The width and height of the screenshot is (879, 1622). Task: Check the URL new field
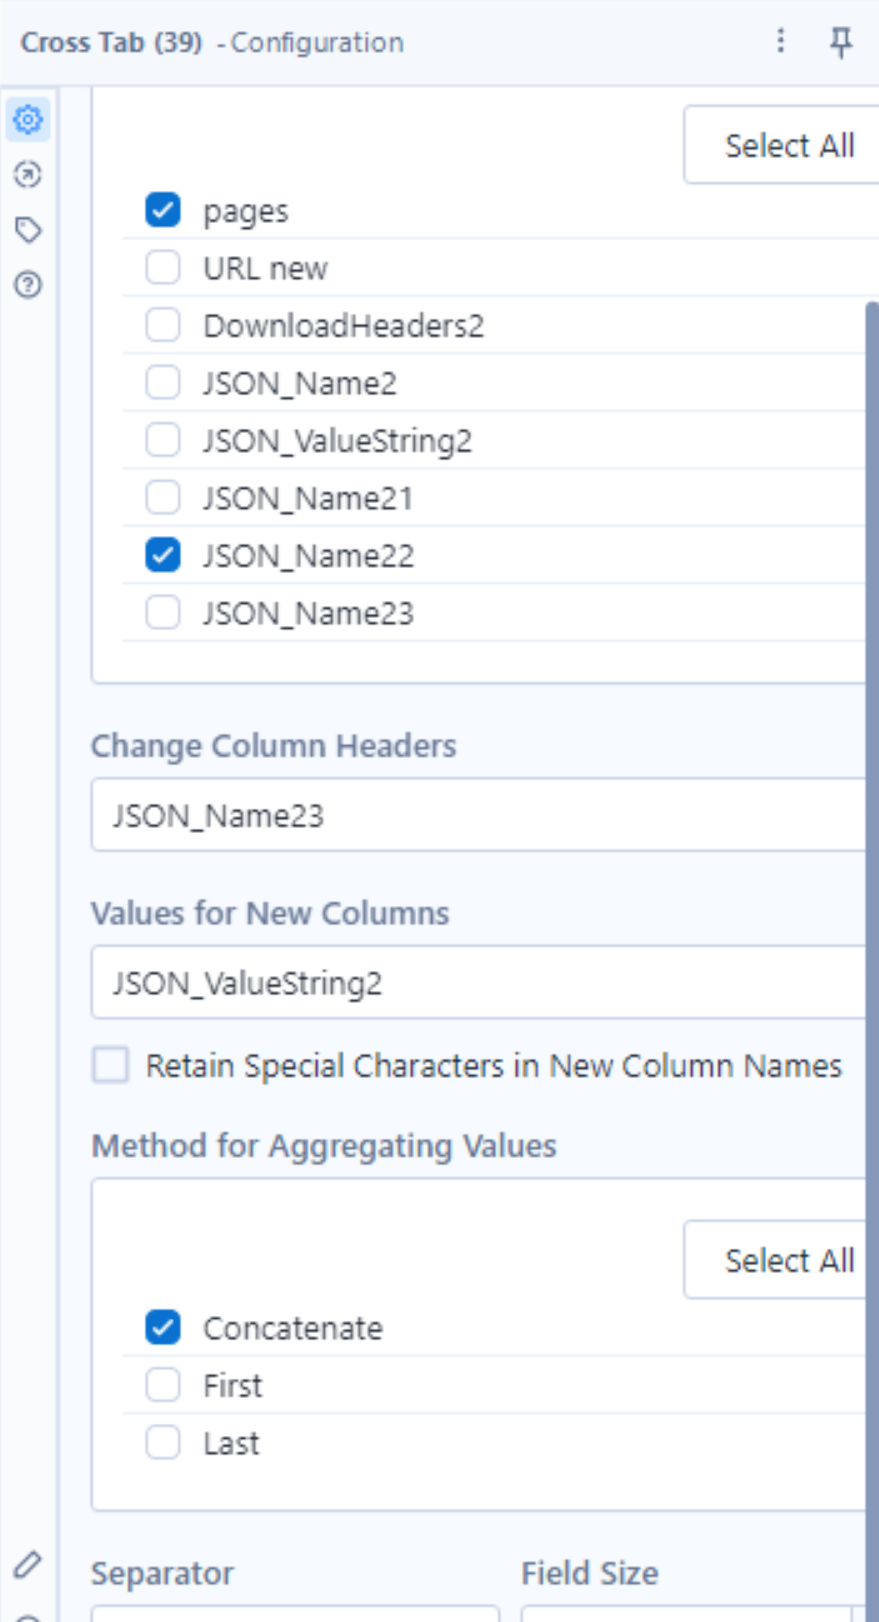pyautogui.click(x=163, y=268)
